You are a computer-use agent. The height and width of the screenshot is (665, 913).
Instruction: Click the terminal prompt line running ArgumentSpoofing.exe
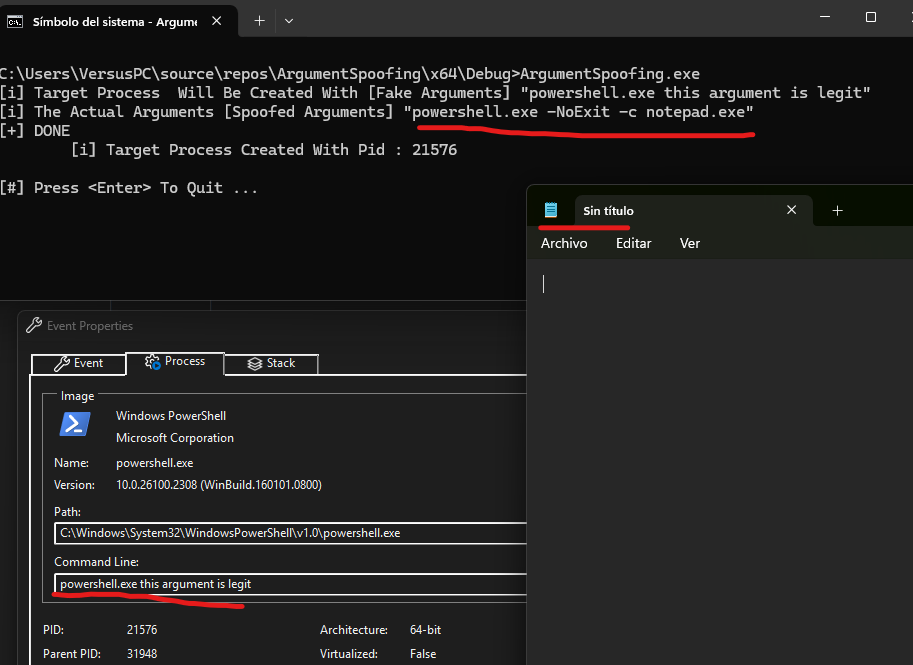(350, 74)
